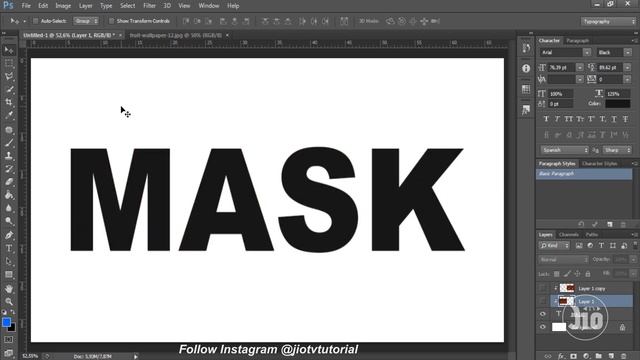Open the font size dropdown arrow
The image size is (640, 360).
pyautogui.click(x=580, y=67)
